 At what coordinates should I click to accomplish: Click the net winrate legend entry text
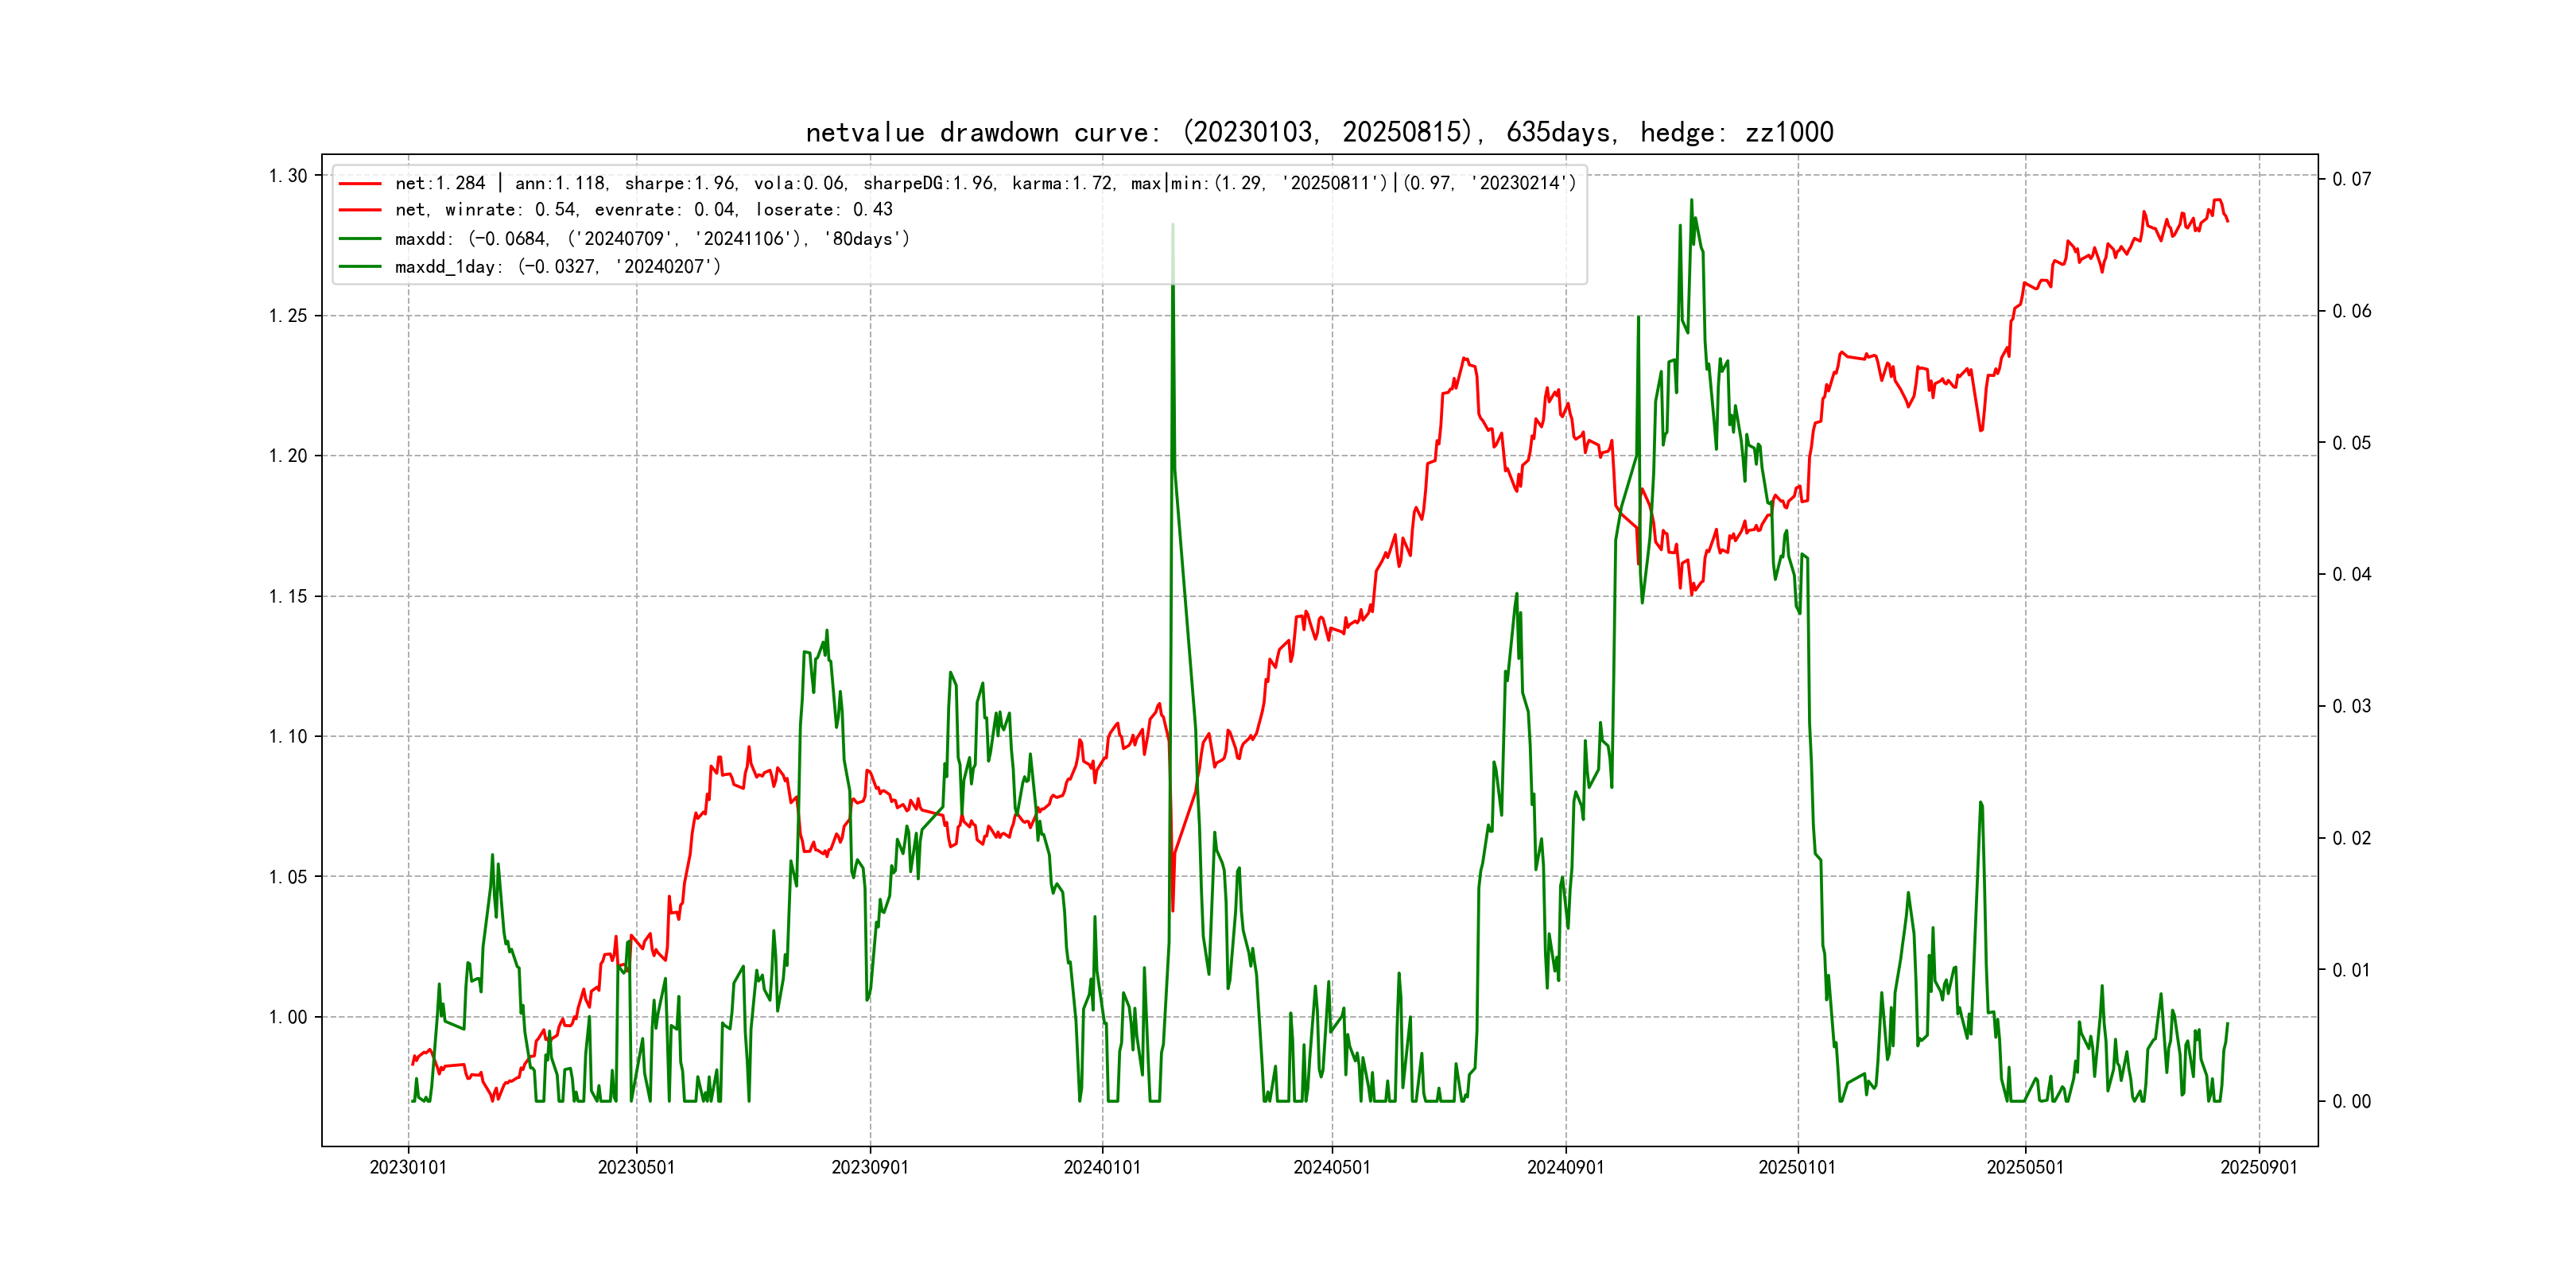point(643,210)
